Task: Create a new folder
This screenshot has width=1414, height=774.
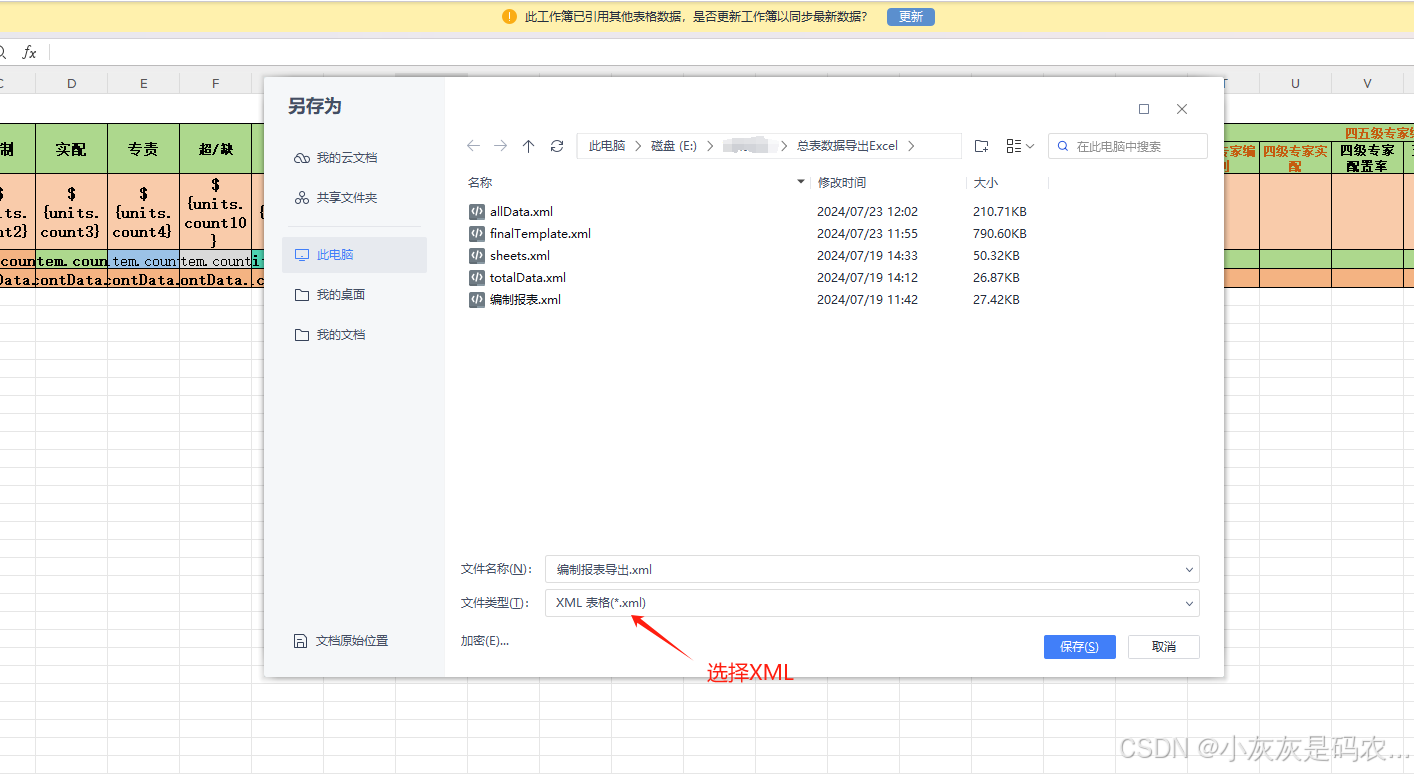Action: [981, 146]
